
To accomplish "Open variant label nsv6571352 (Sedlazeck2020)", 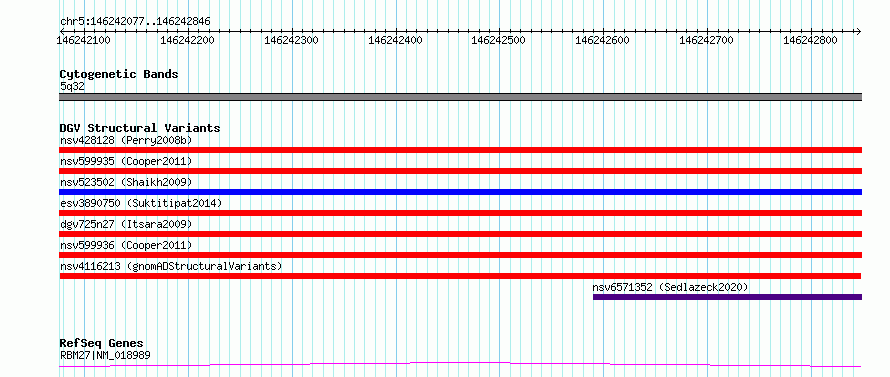I will [x=670, y=287].
